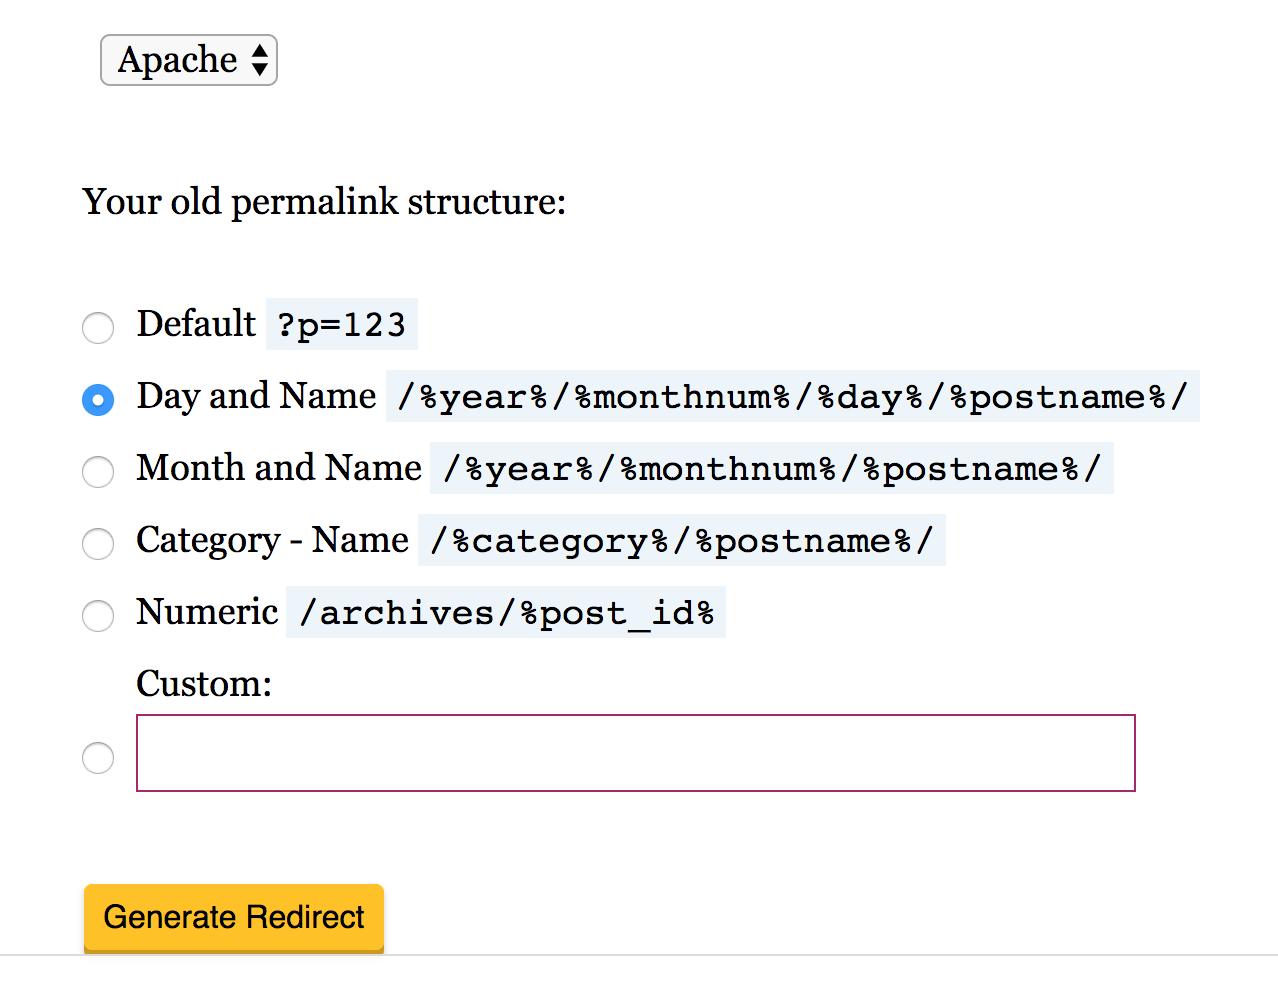Click the 'Default' label text

[196, 324]
